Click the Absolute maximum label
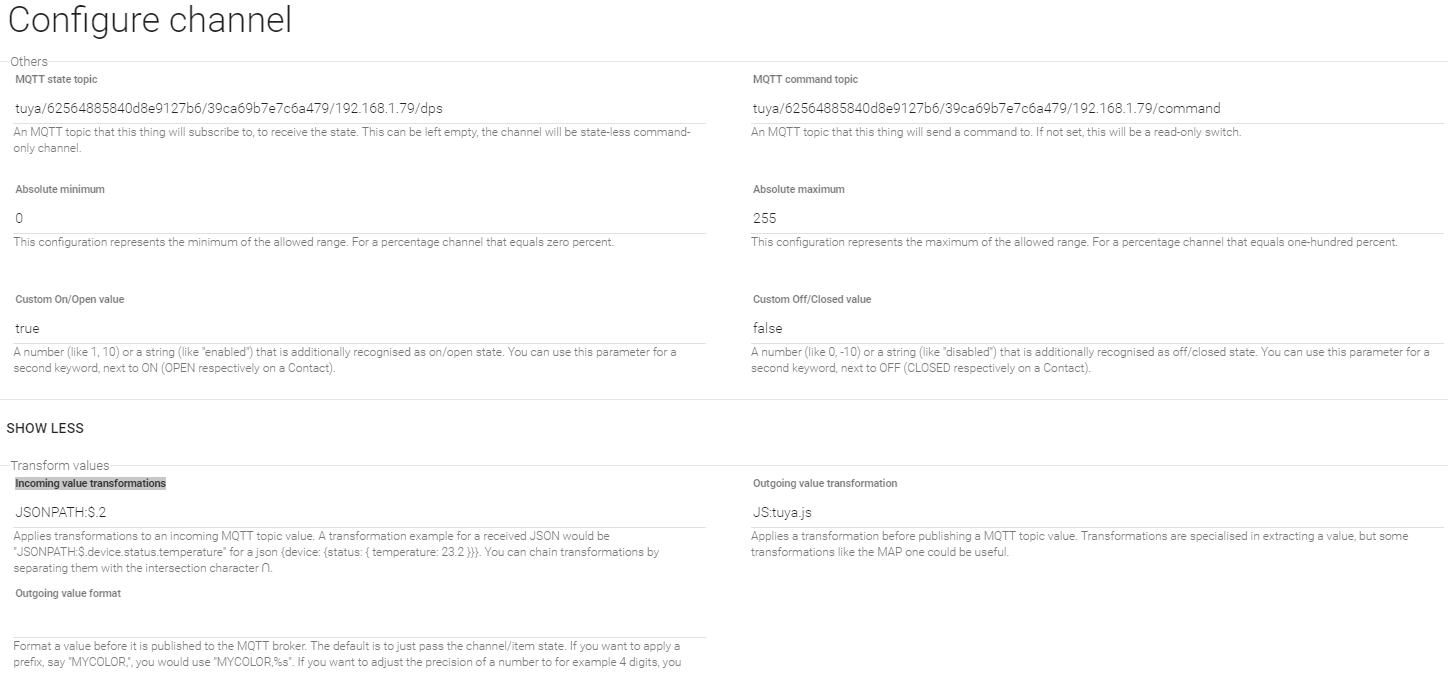1448x681 pixels. pos(798,189)
